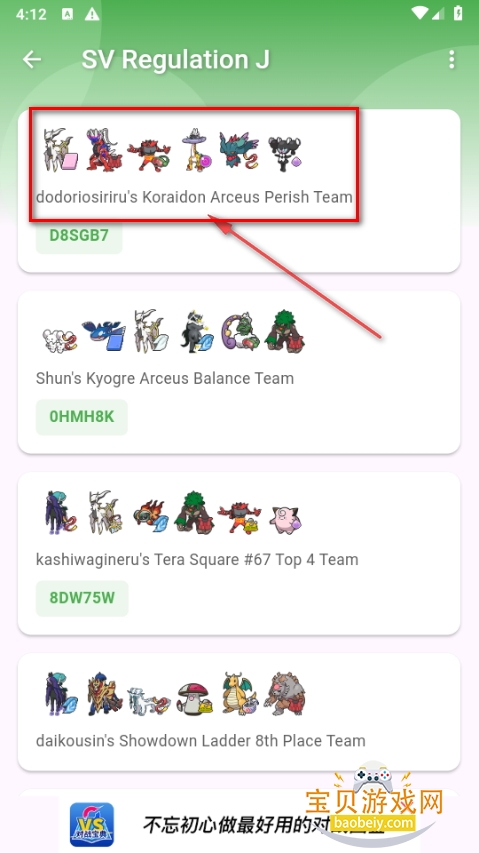The image size is (479, 853).
Task: Click Rillaboom sprite in Shun's team
Action: pos(284,331)
